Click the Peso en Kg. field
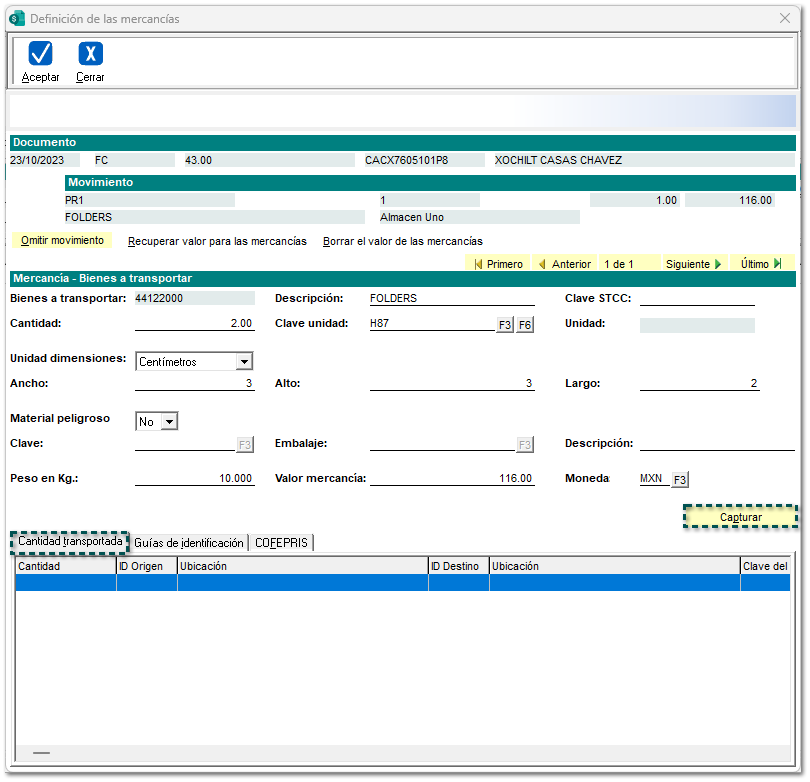810x782 pixels. (194, 479)
